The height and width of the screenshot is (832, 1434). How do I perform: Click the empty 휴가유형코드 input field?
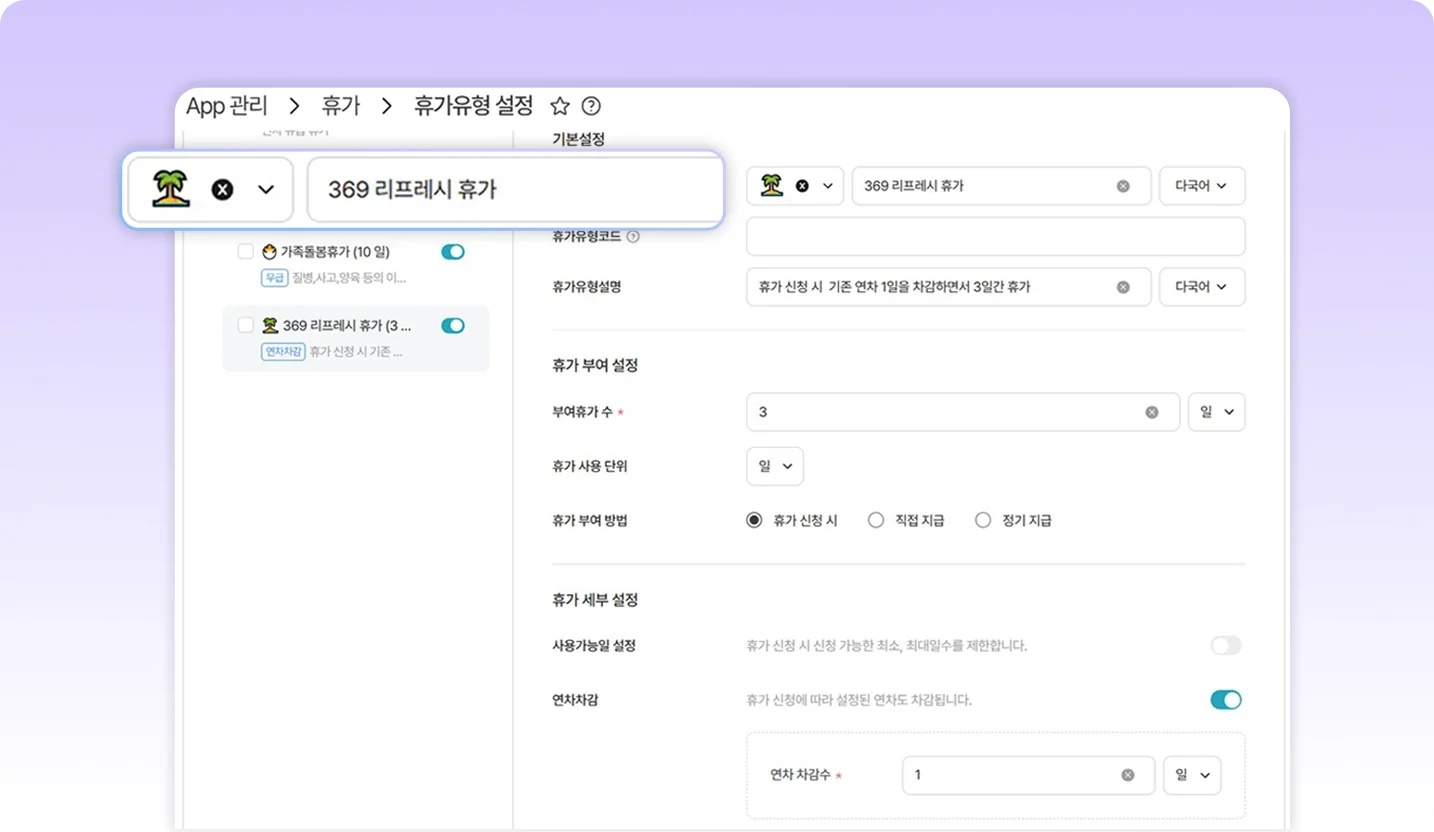coord(995,236)
